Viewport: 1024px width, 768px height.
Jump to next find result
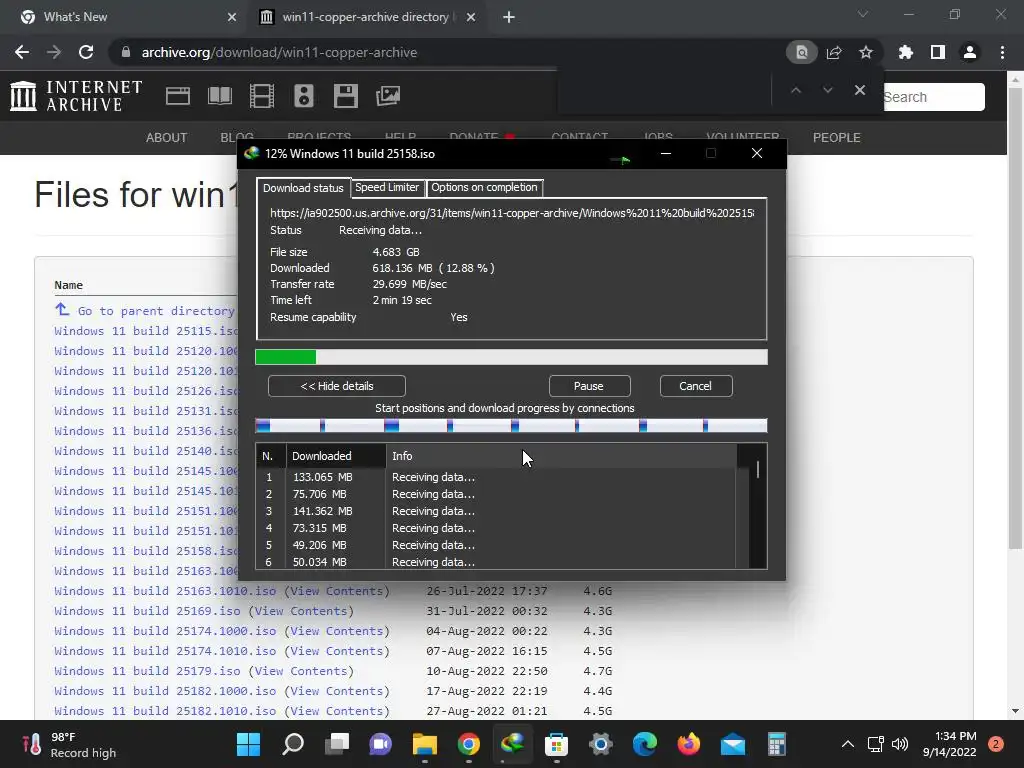(x=827, y=90)
